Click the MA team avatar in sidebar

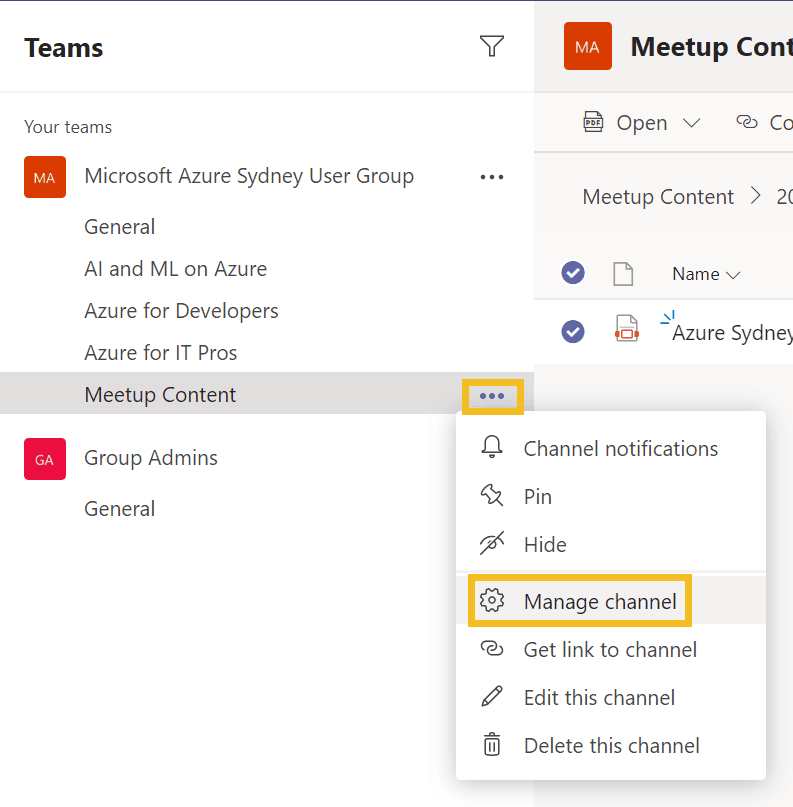click(x=45, y=177)
